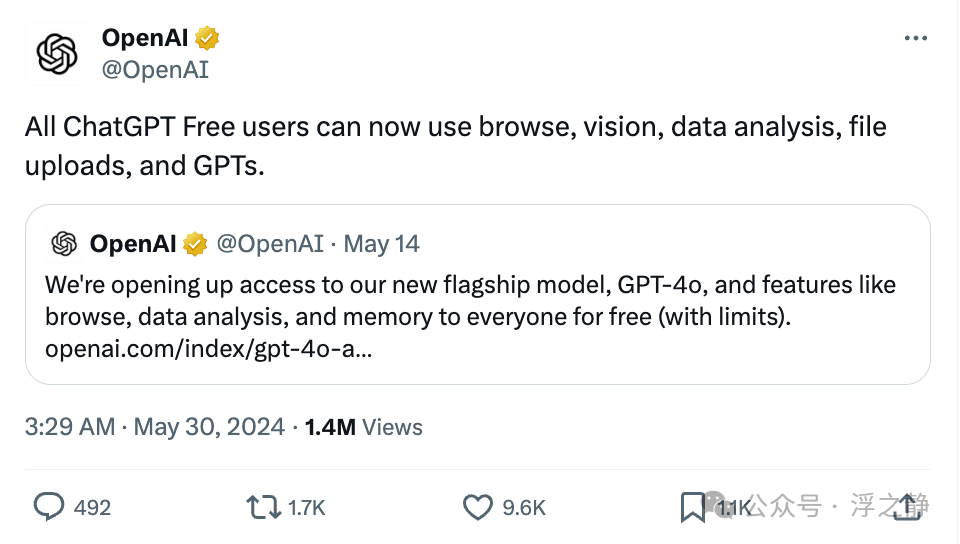Click the reply speech bubble icon
Screen dimensions: 960x544
(48, 507)
